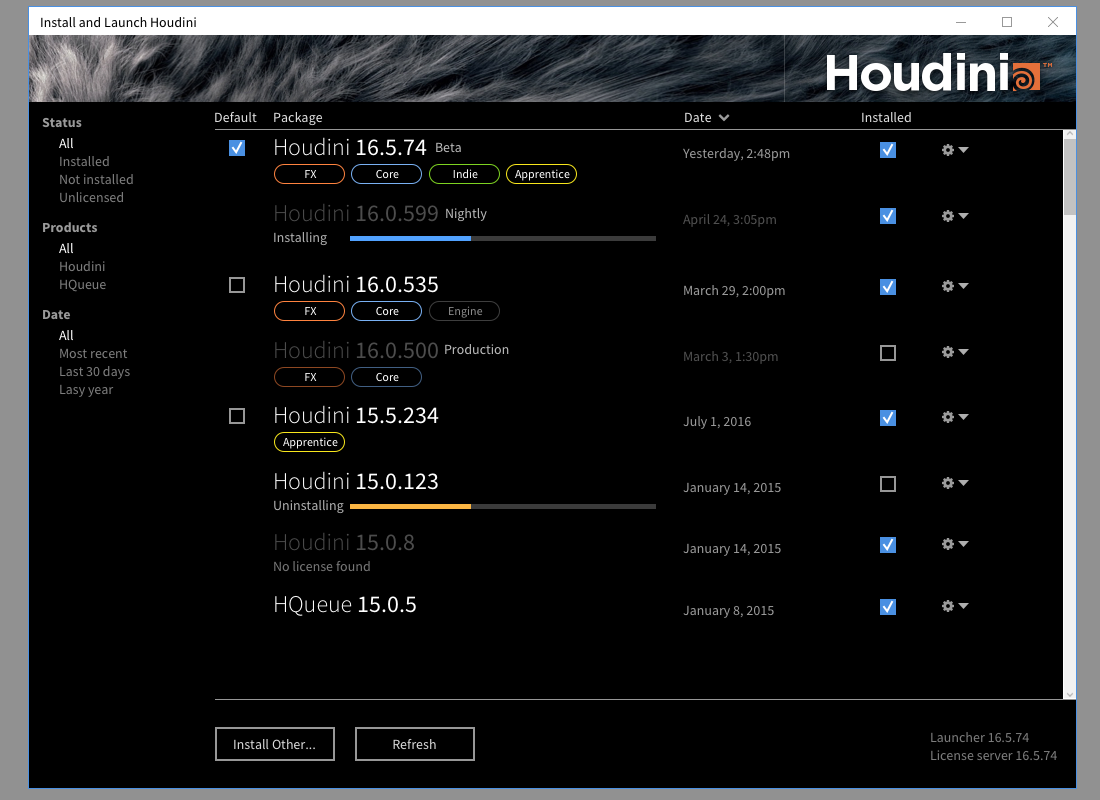The image size is (1100, 800).
Task: Launch Core from Houdini 16.0.535
Action: [387, 311]
